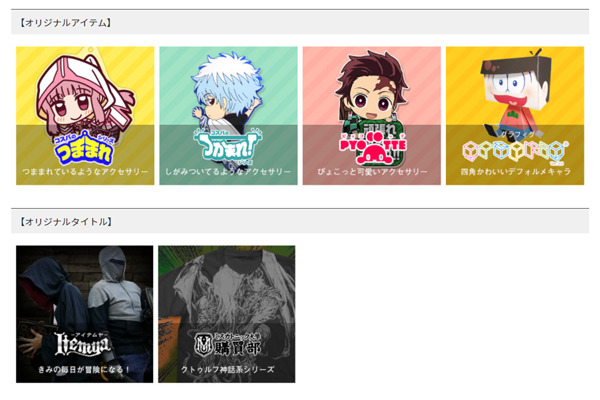
Task: Click ぴょこっと可愛いアクセサリー caption
Action: [372, 171]
